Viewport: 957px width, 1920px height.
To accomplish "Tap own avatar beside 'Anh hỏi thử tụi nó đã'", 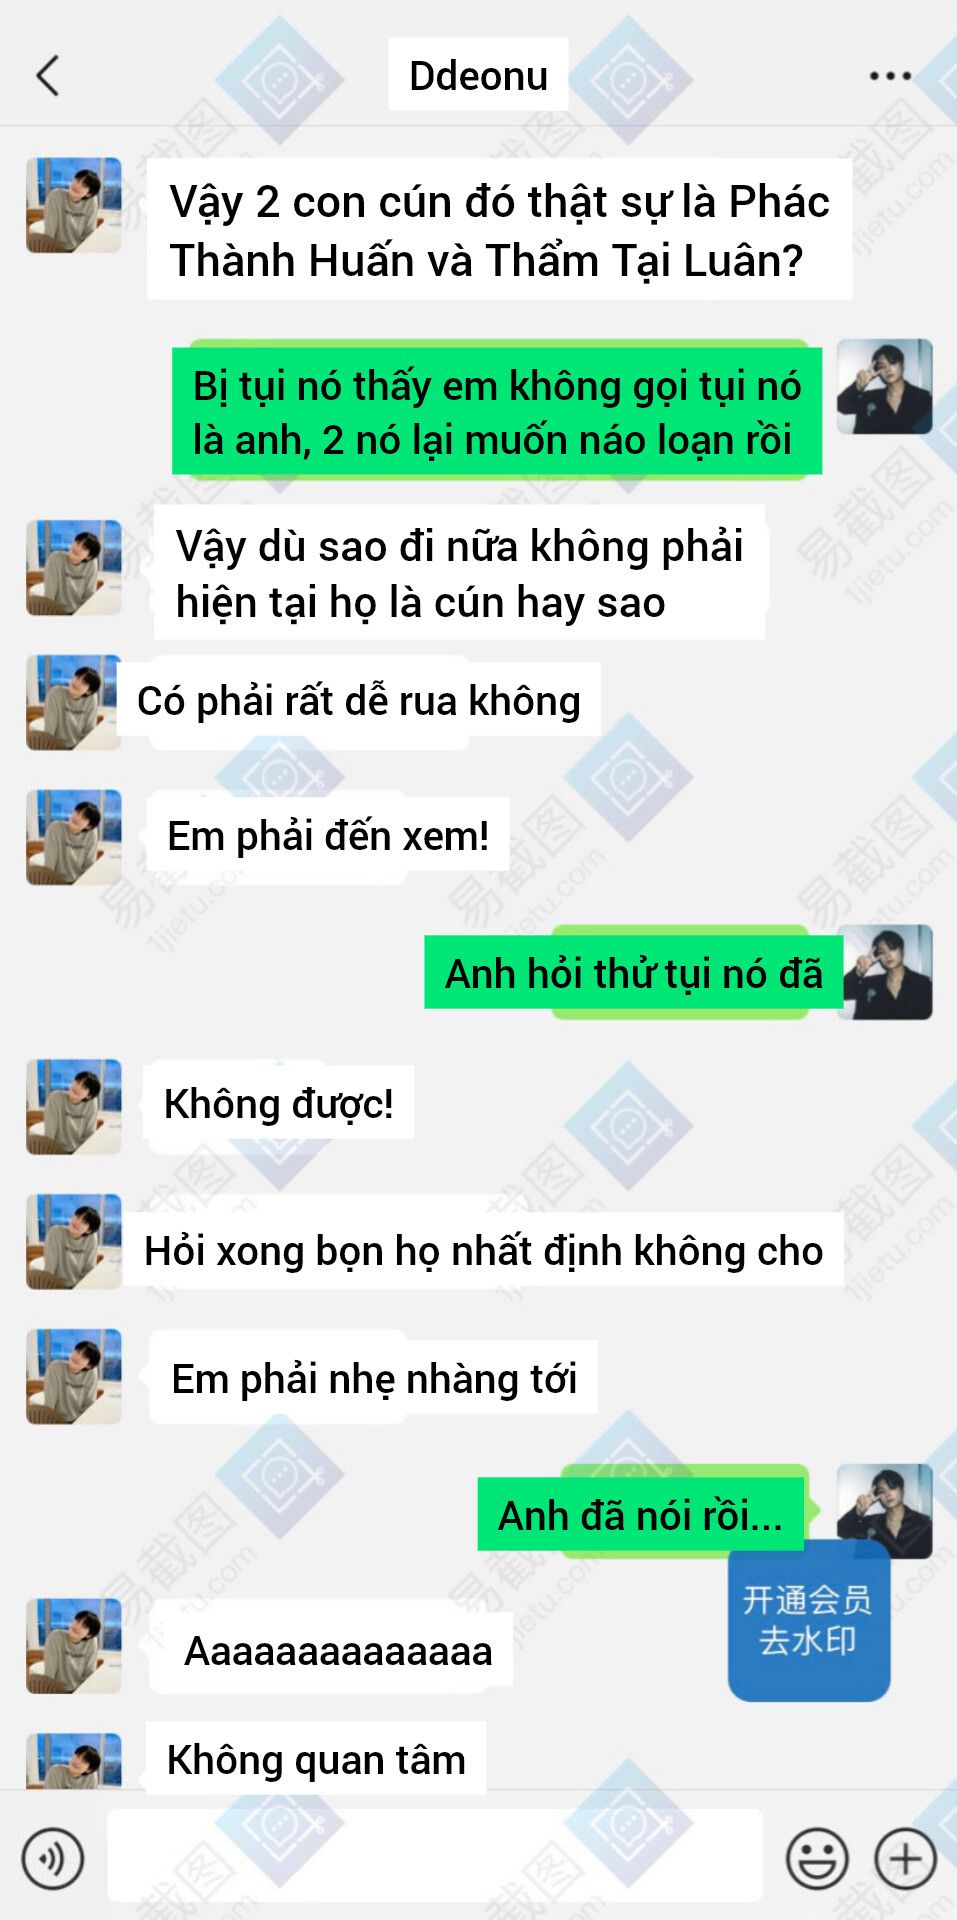I will pyautogui.click(x=886, y=973).
